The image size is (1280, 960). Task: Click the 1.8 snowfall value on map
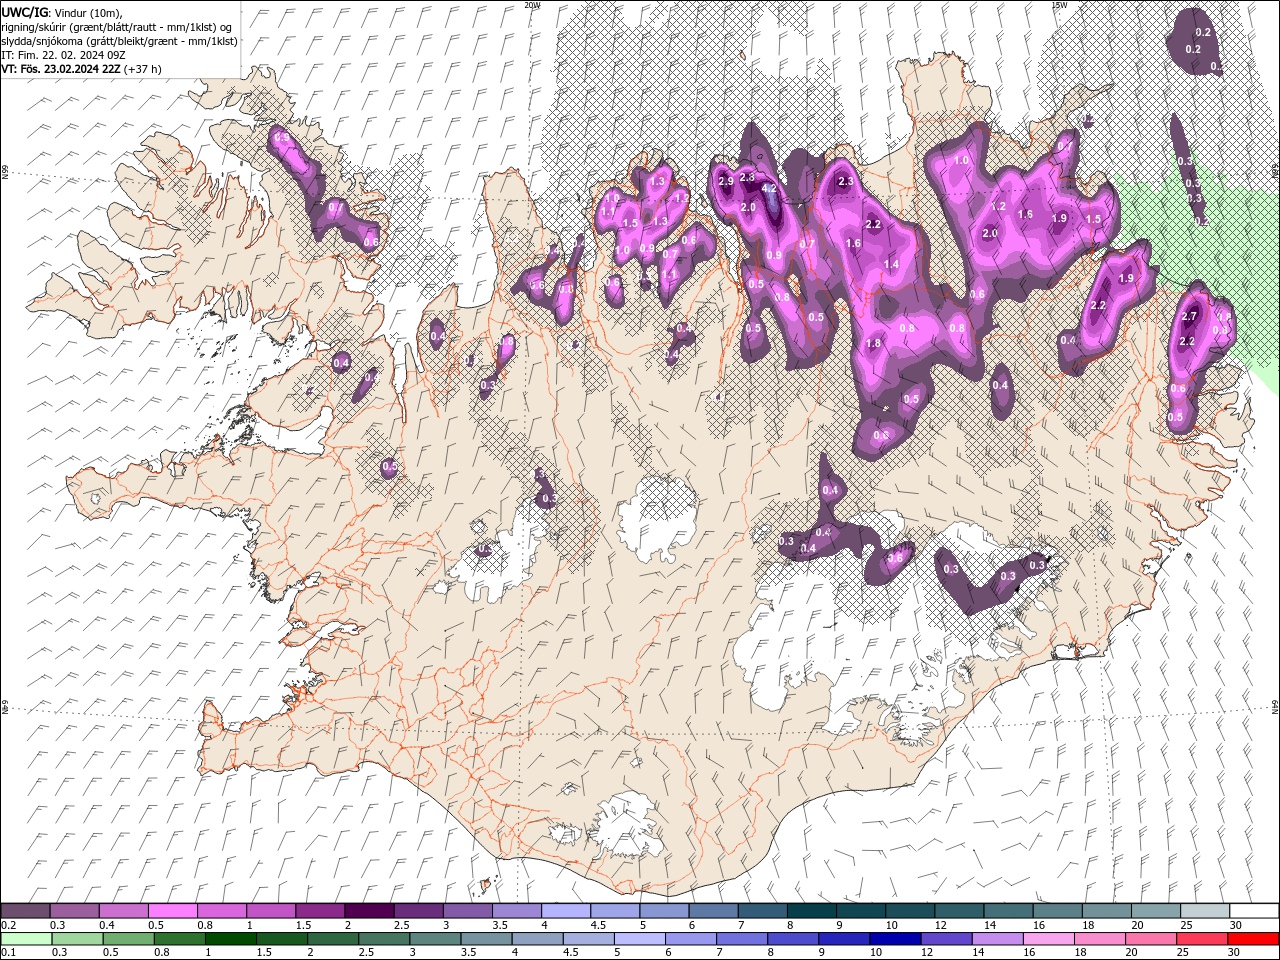click(x=873, y=343)
